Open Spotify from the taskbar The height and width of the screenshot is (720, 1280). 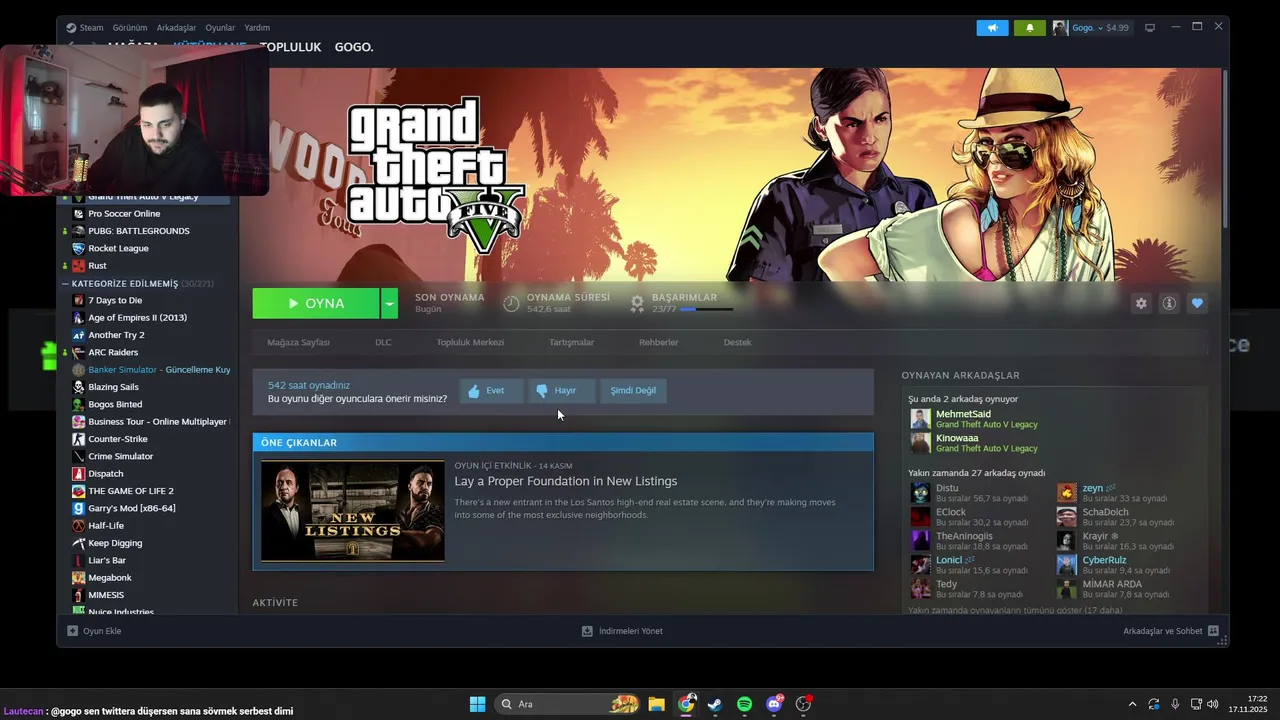point(744,704)
